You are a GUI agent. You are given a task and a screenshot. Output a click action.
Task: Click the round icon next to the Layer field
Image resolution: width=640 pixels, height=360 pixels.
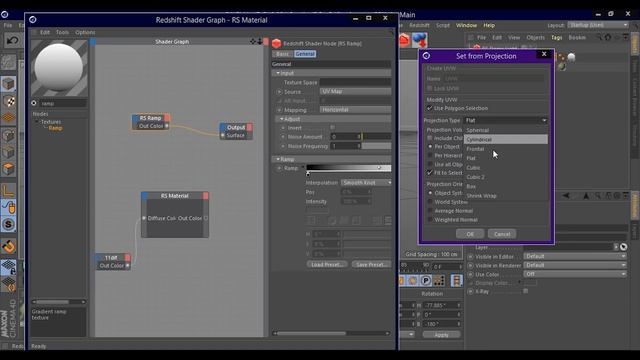(623, 247)
